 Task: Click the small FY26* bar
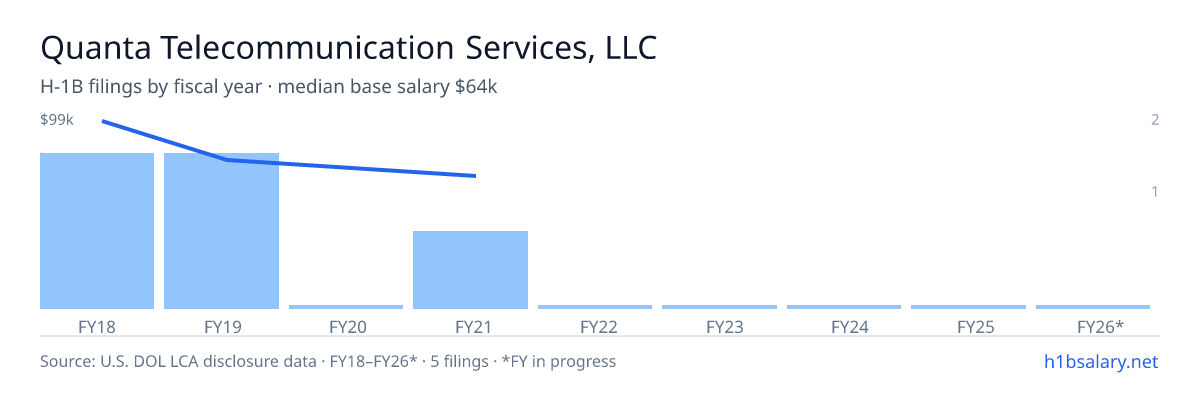pos(1093,307)
